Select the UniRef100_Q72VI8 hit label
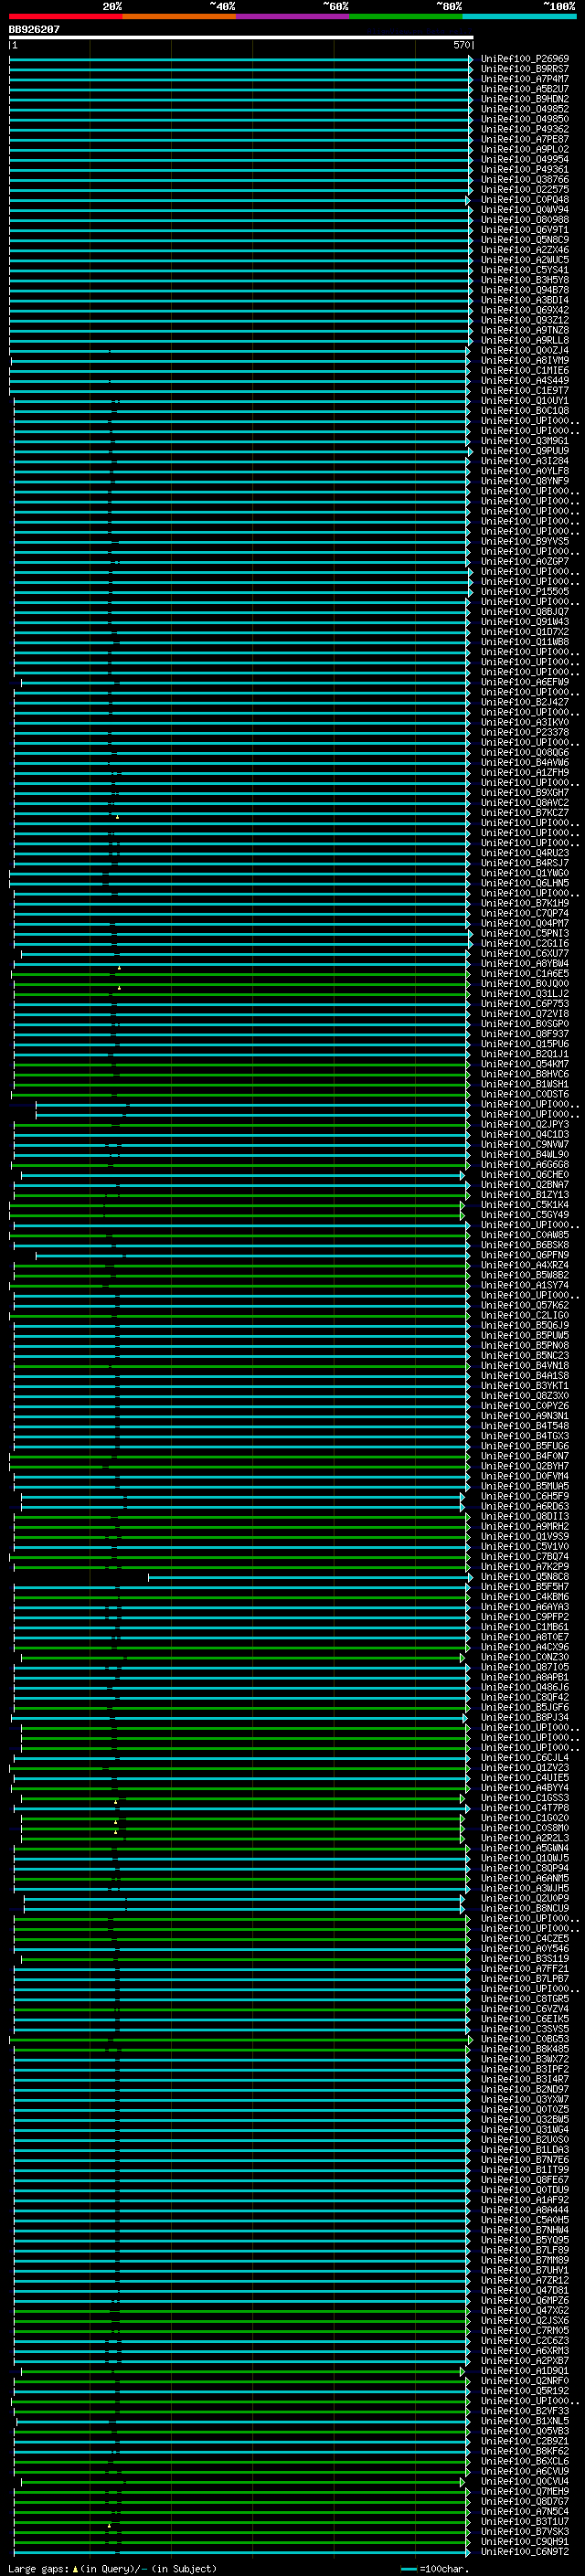Image resolution: width=585 pixels, height=2576 pixels. point(525,1014)
